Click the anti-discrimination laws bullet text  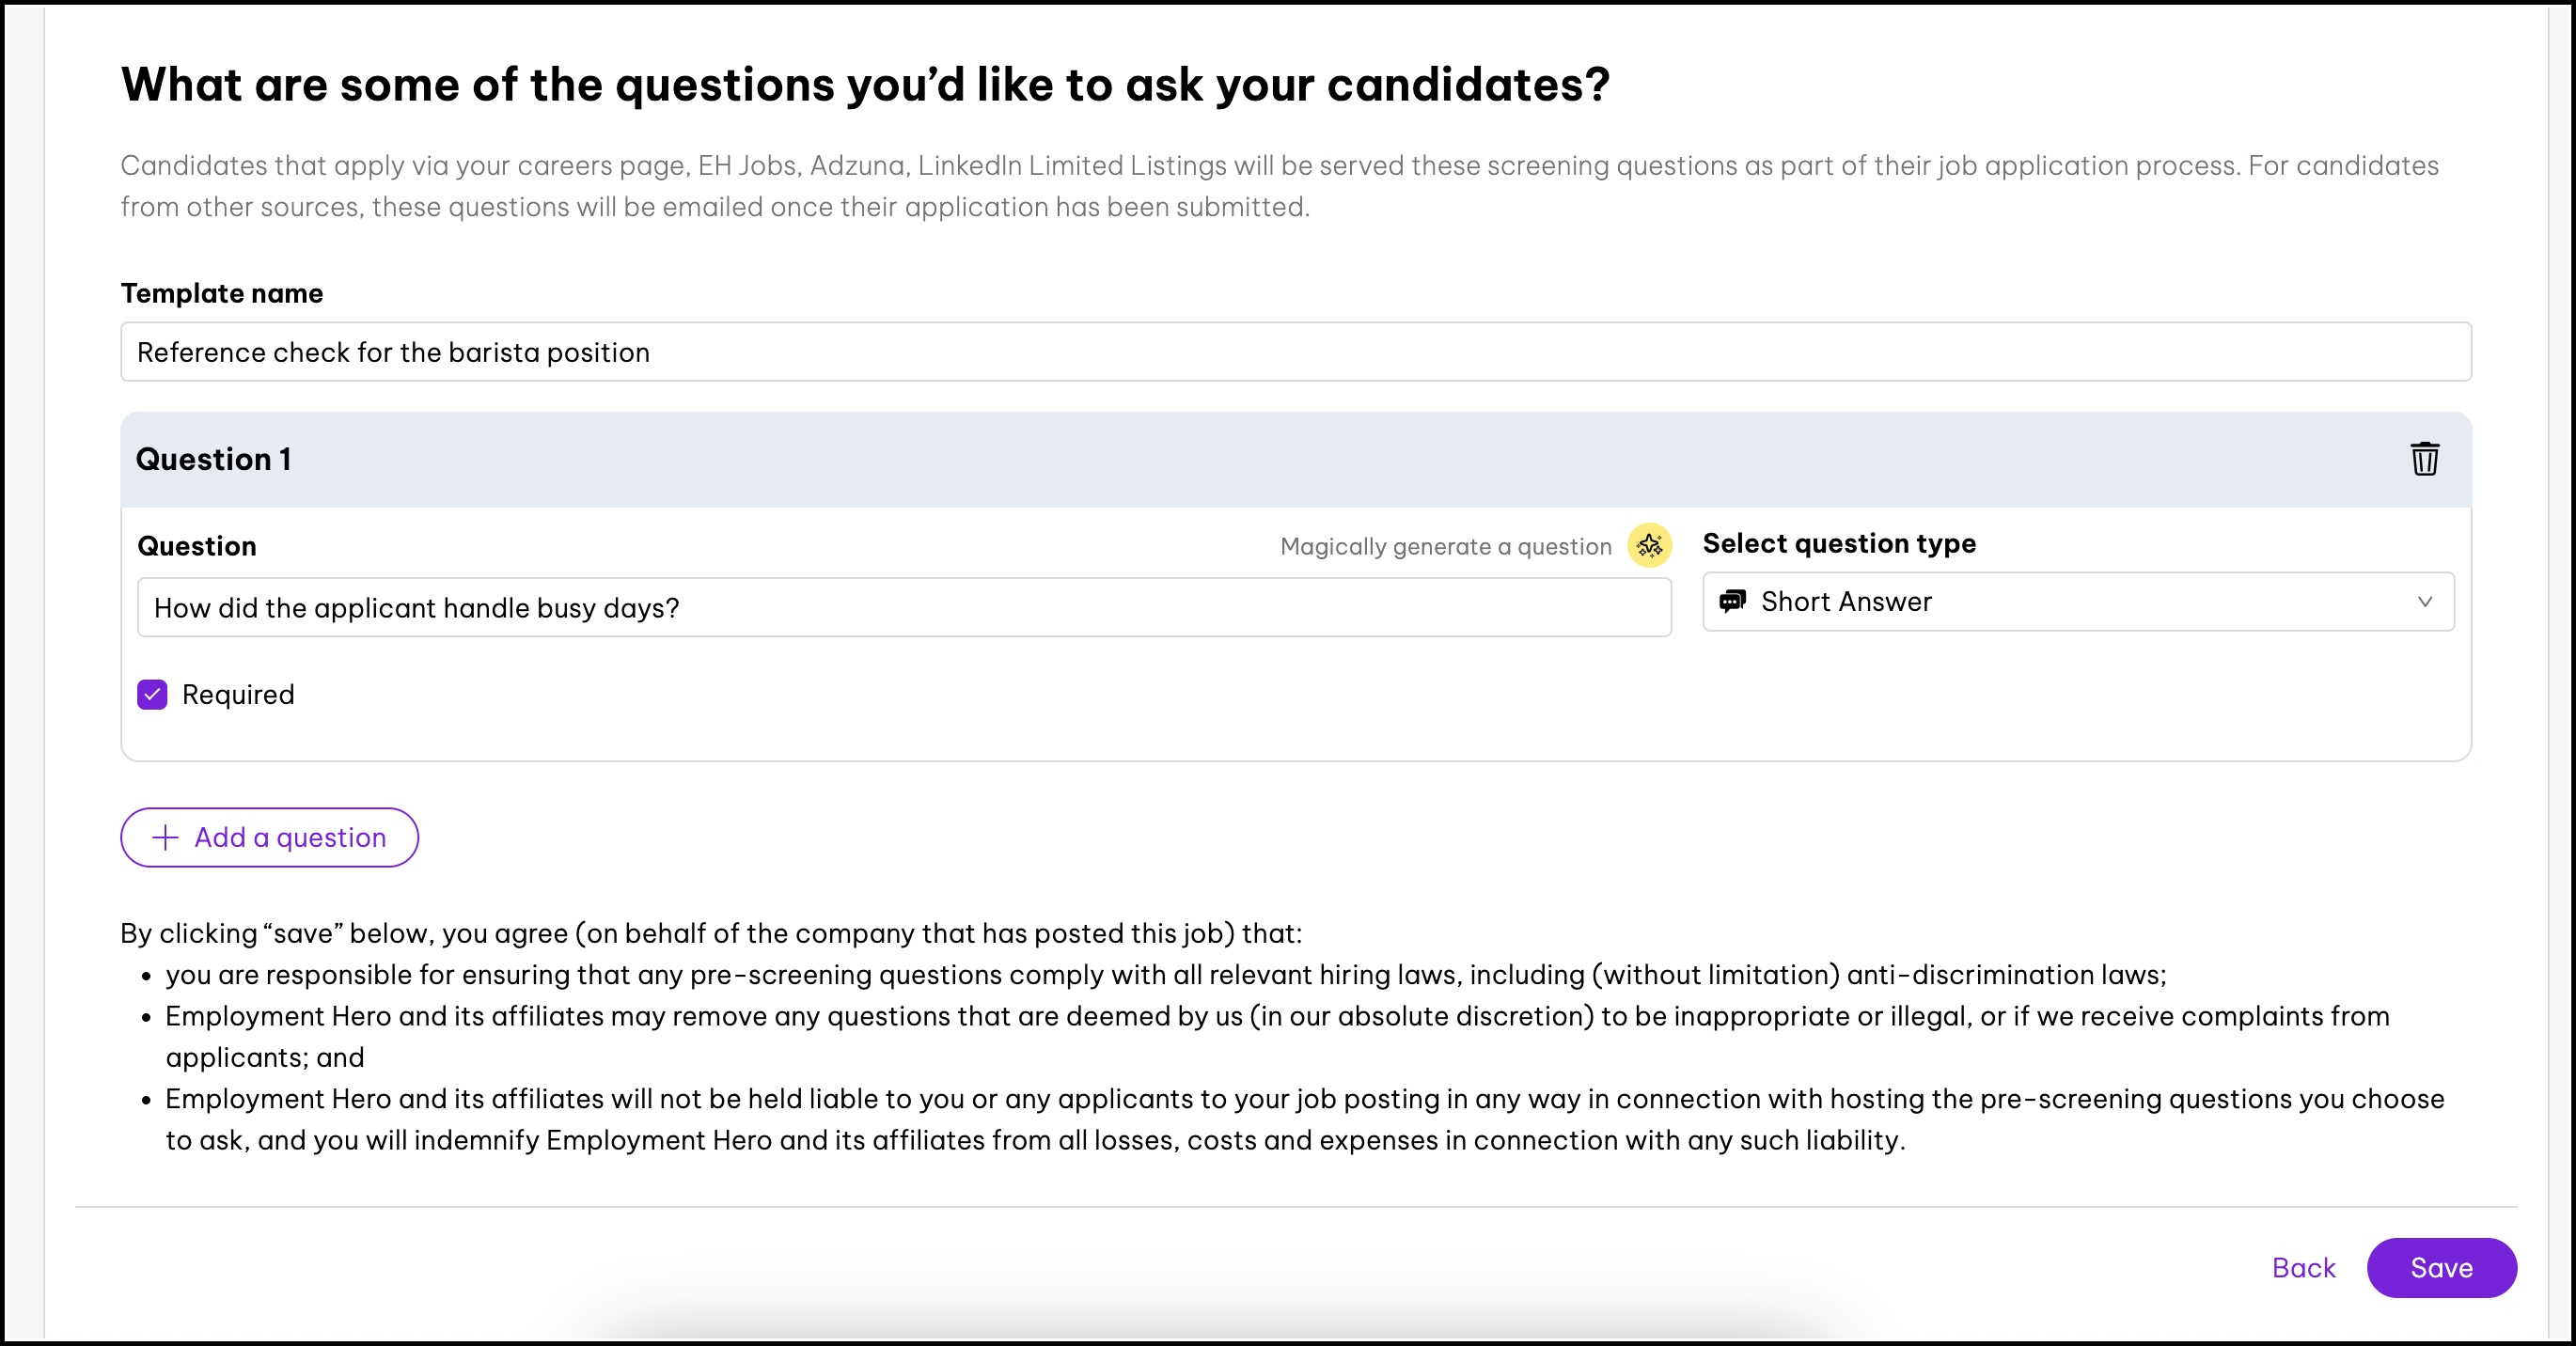(1165, 975)
